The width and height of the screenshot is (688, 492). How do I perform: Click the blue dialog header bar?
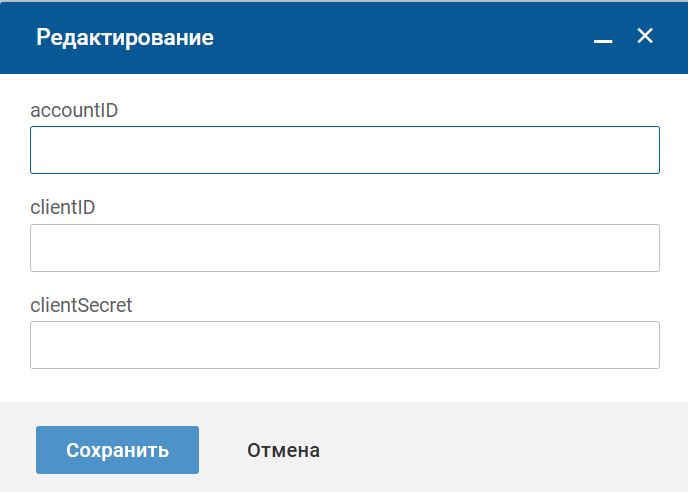tap(400, 38)
